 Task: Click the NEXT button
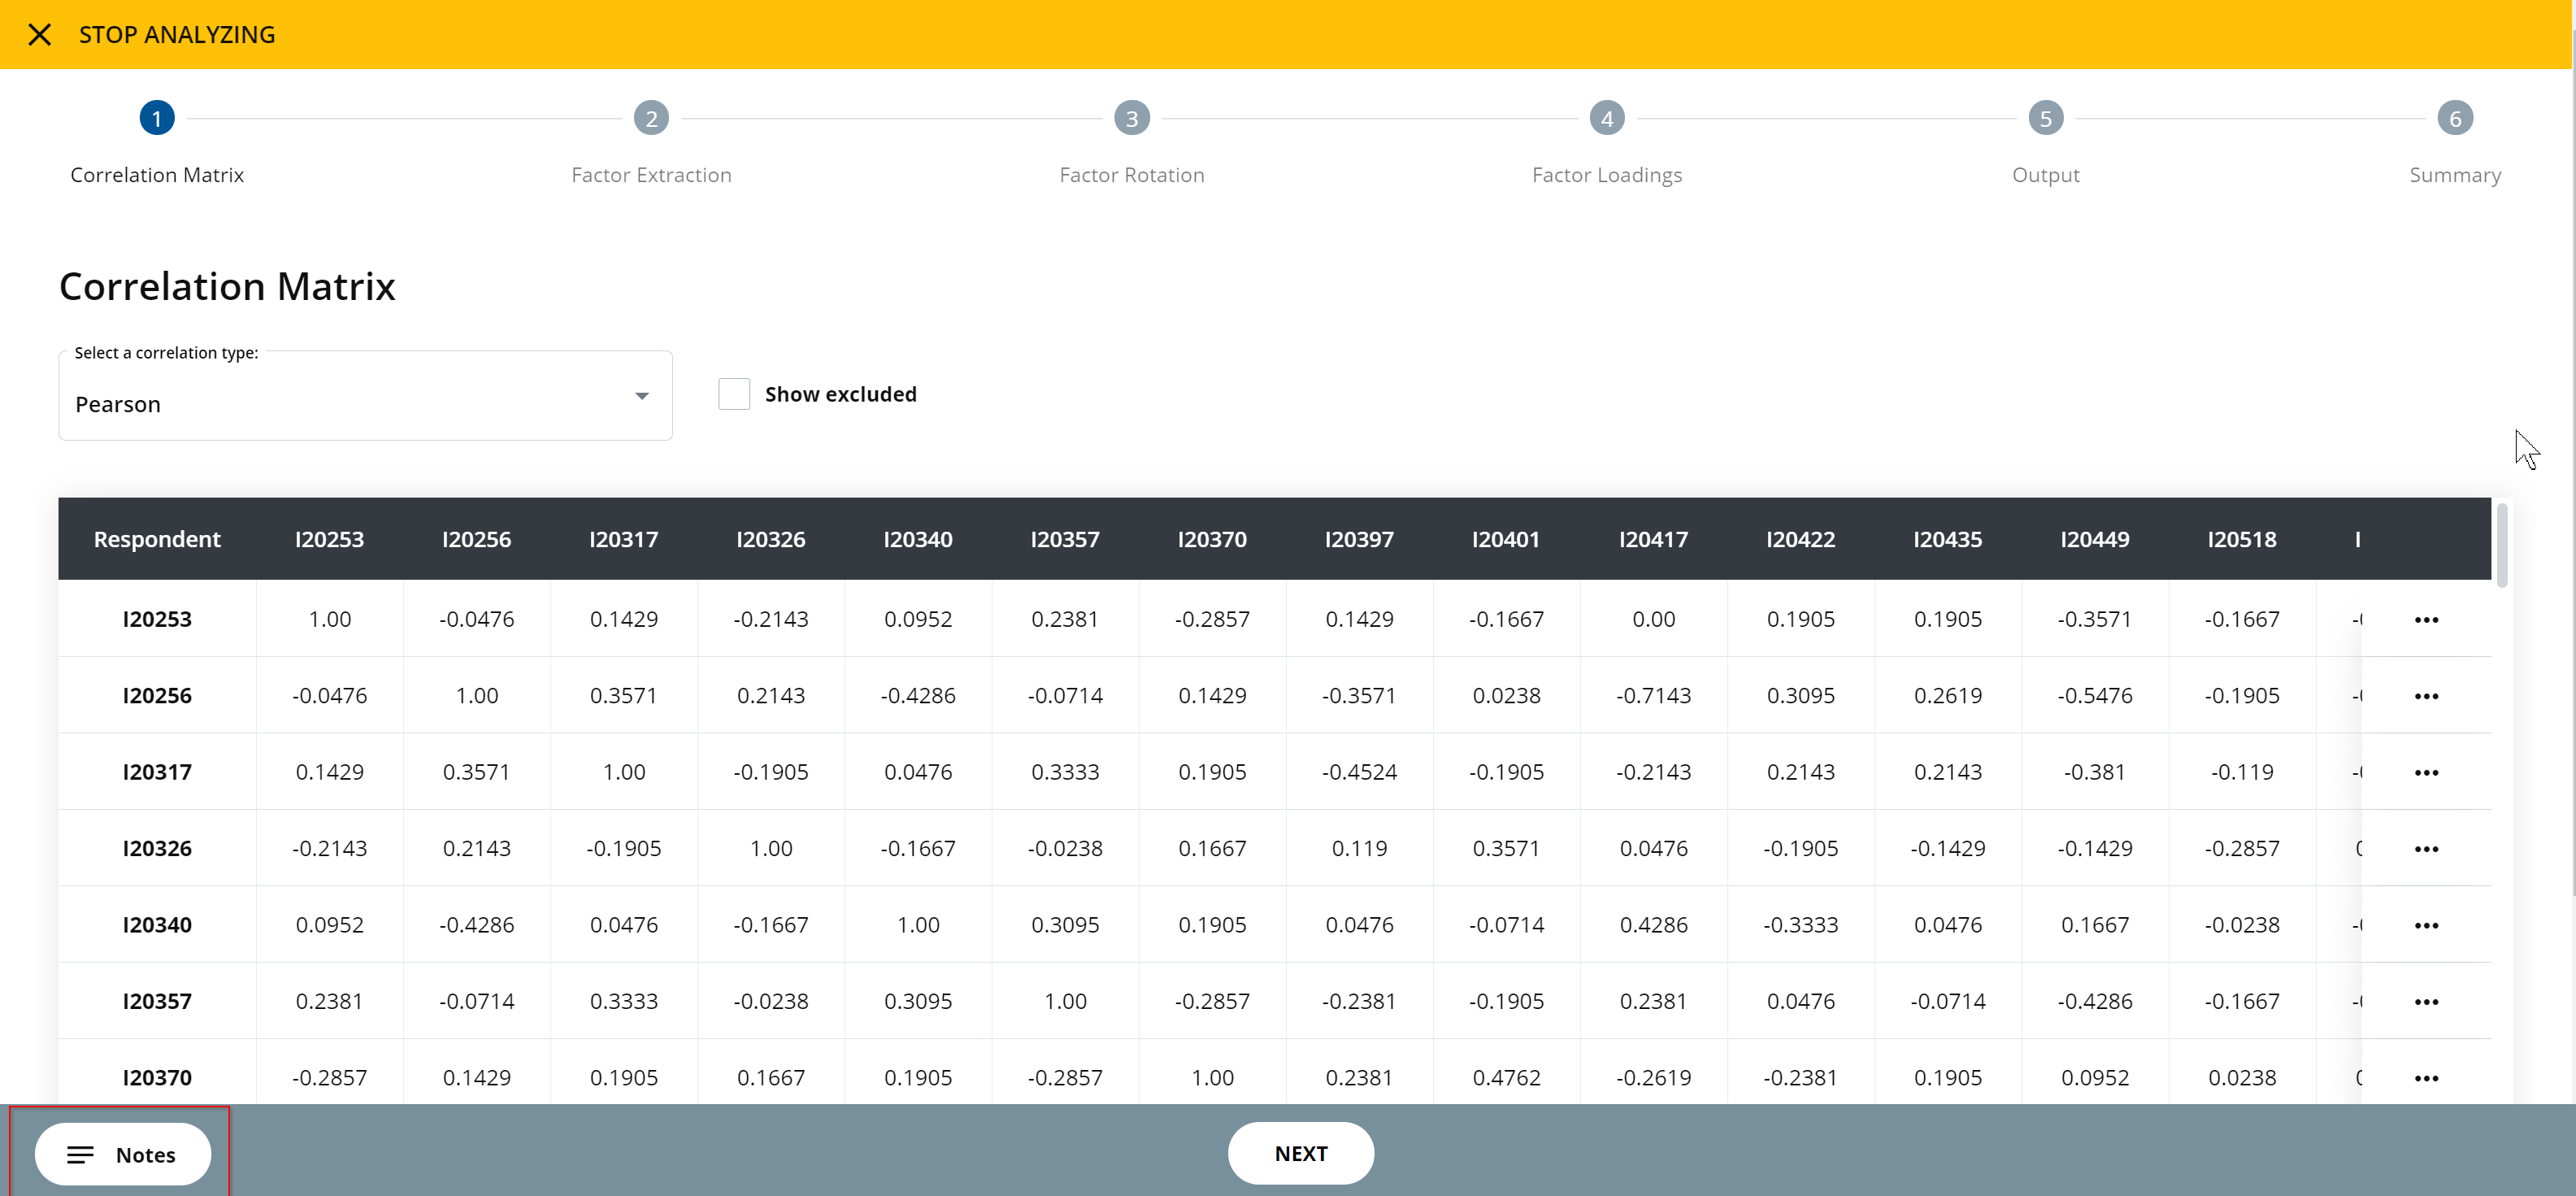[1300, 1153]
